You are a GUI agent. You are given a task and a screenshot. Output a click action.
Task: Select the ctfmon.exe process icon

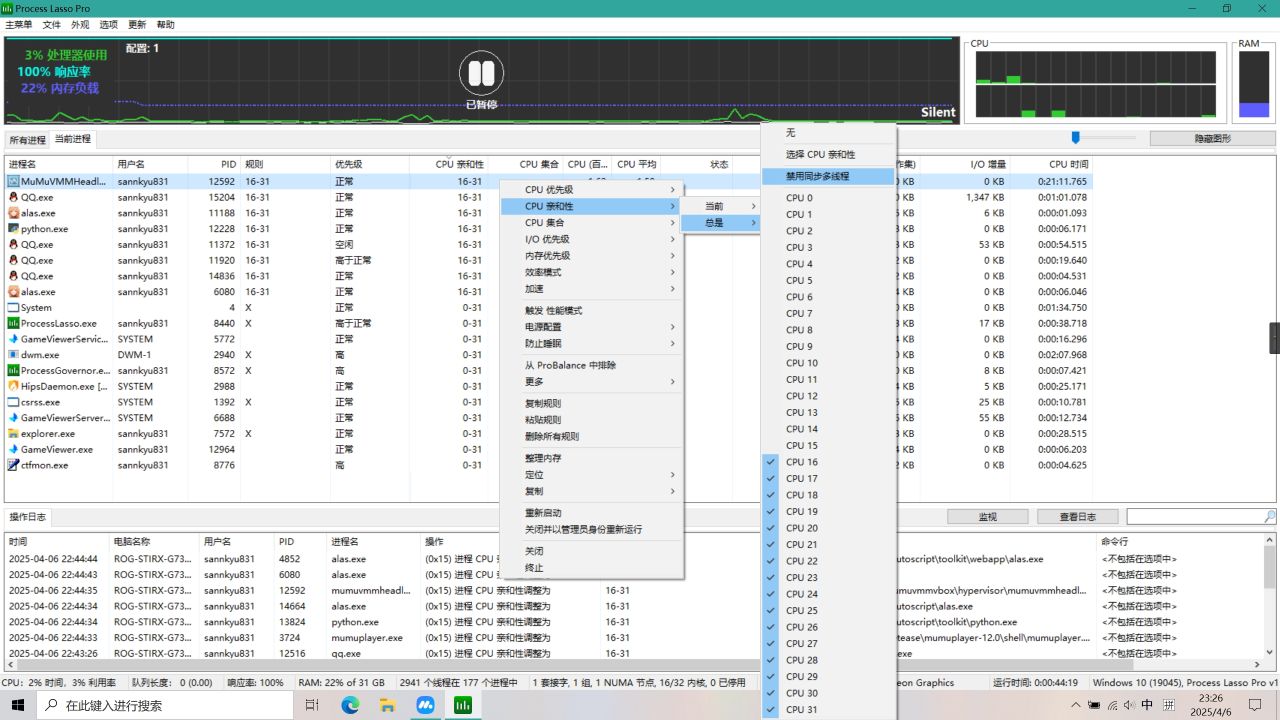pos(14,465)
